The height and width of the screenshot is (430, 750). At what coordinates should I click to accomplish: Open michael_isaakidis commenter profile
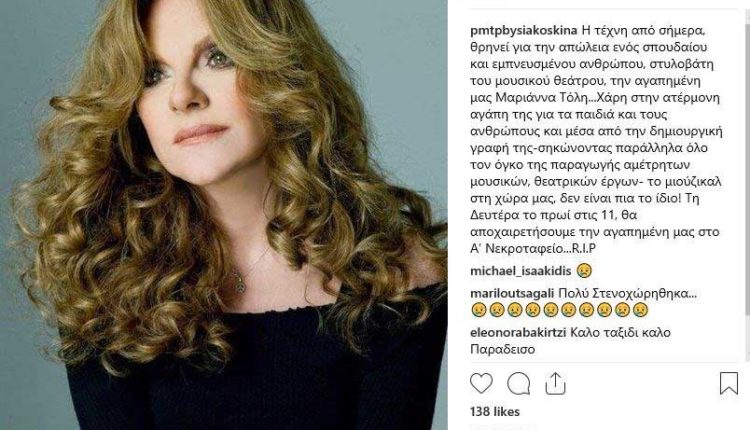(x=521, y=271)
